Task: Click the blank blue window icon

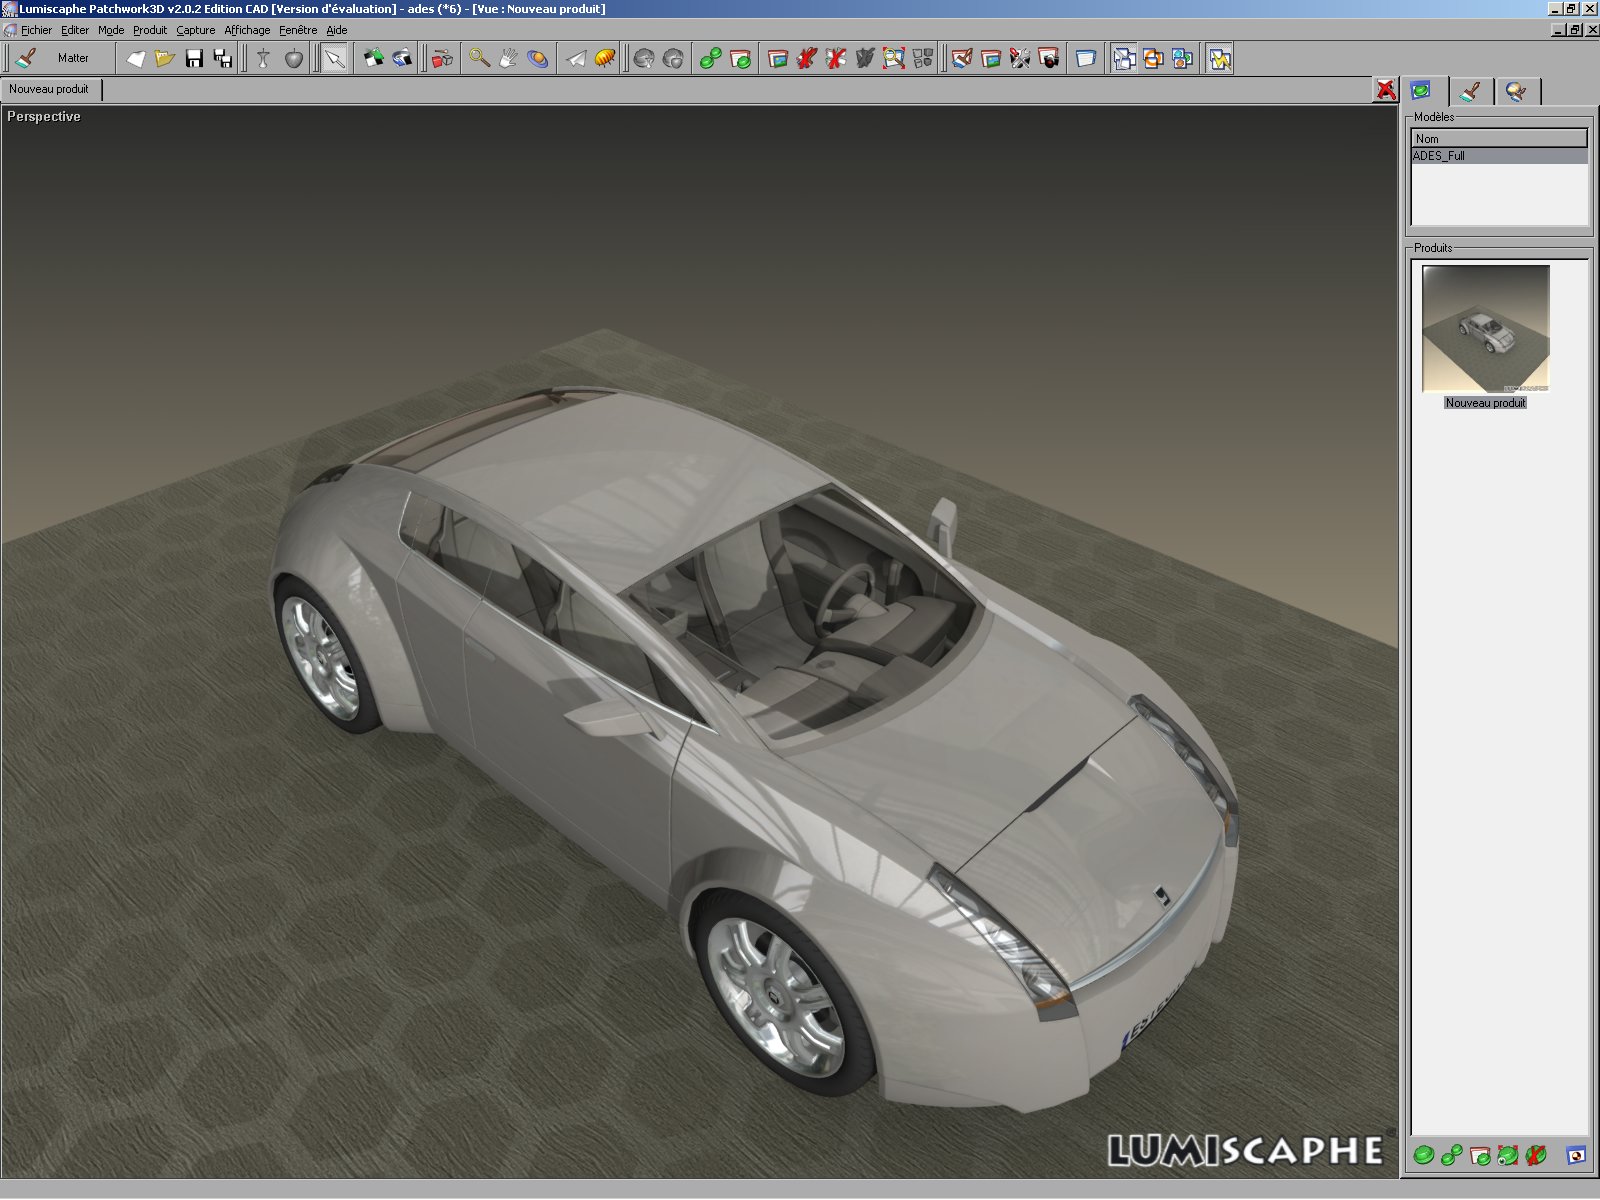Action: pyautogui.click(x=1086, y=58)
